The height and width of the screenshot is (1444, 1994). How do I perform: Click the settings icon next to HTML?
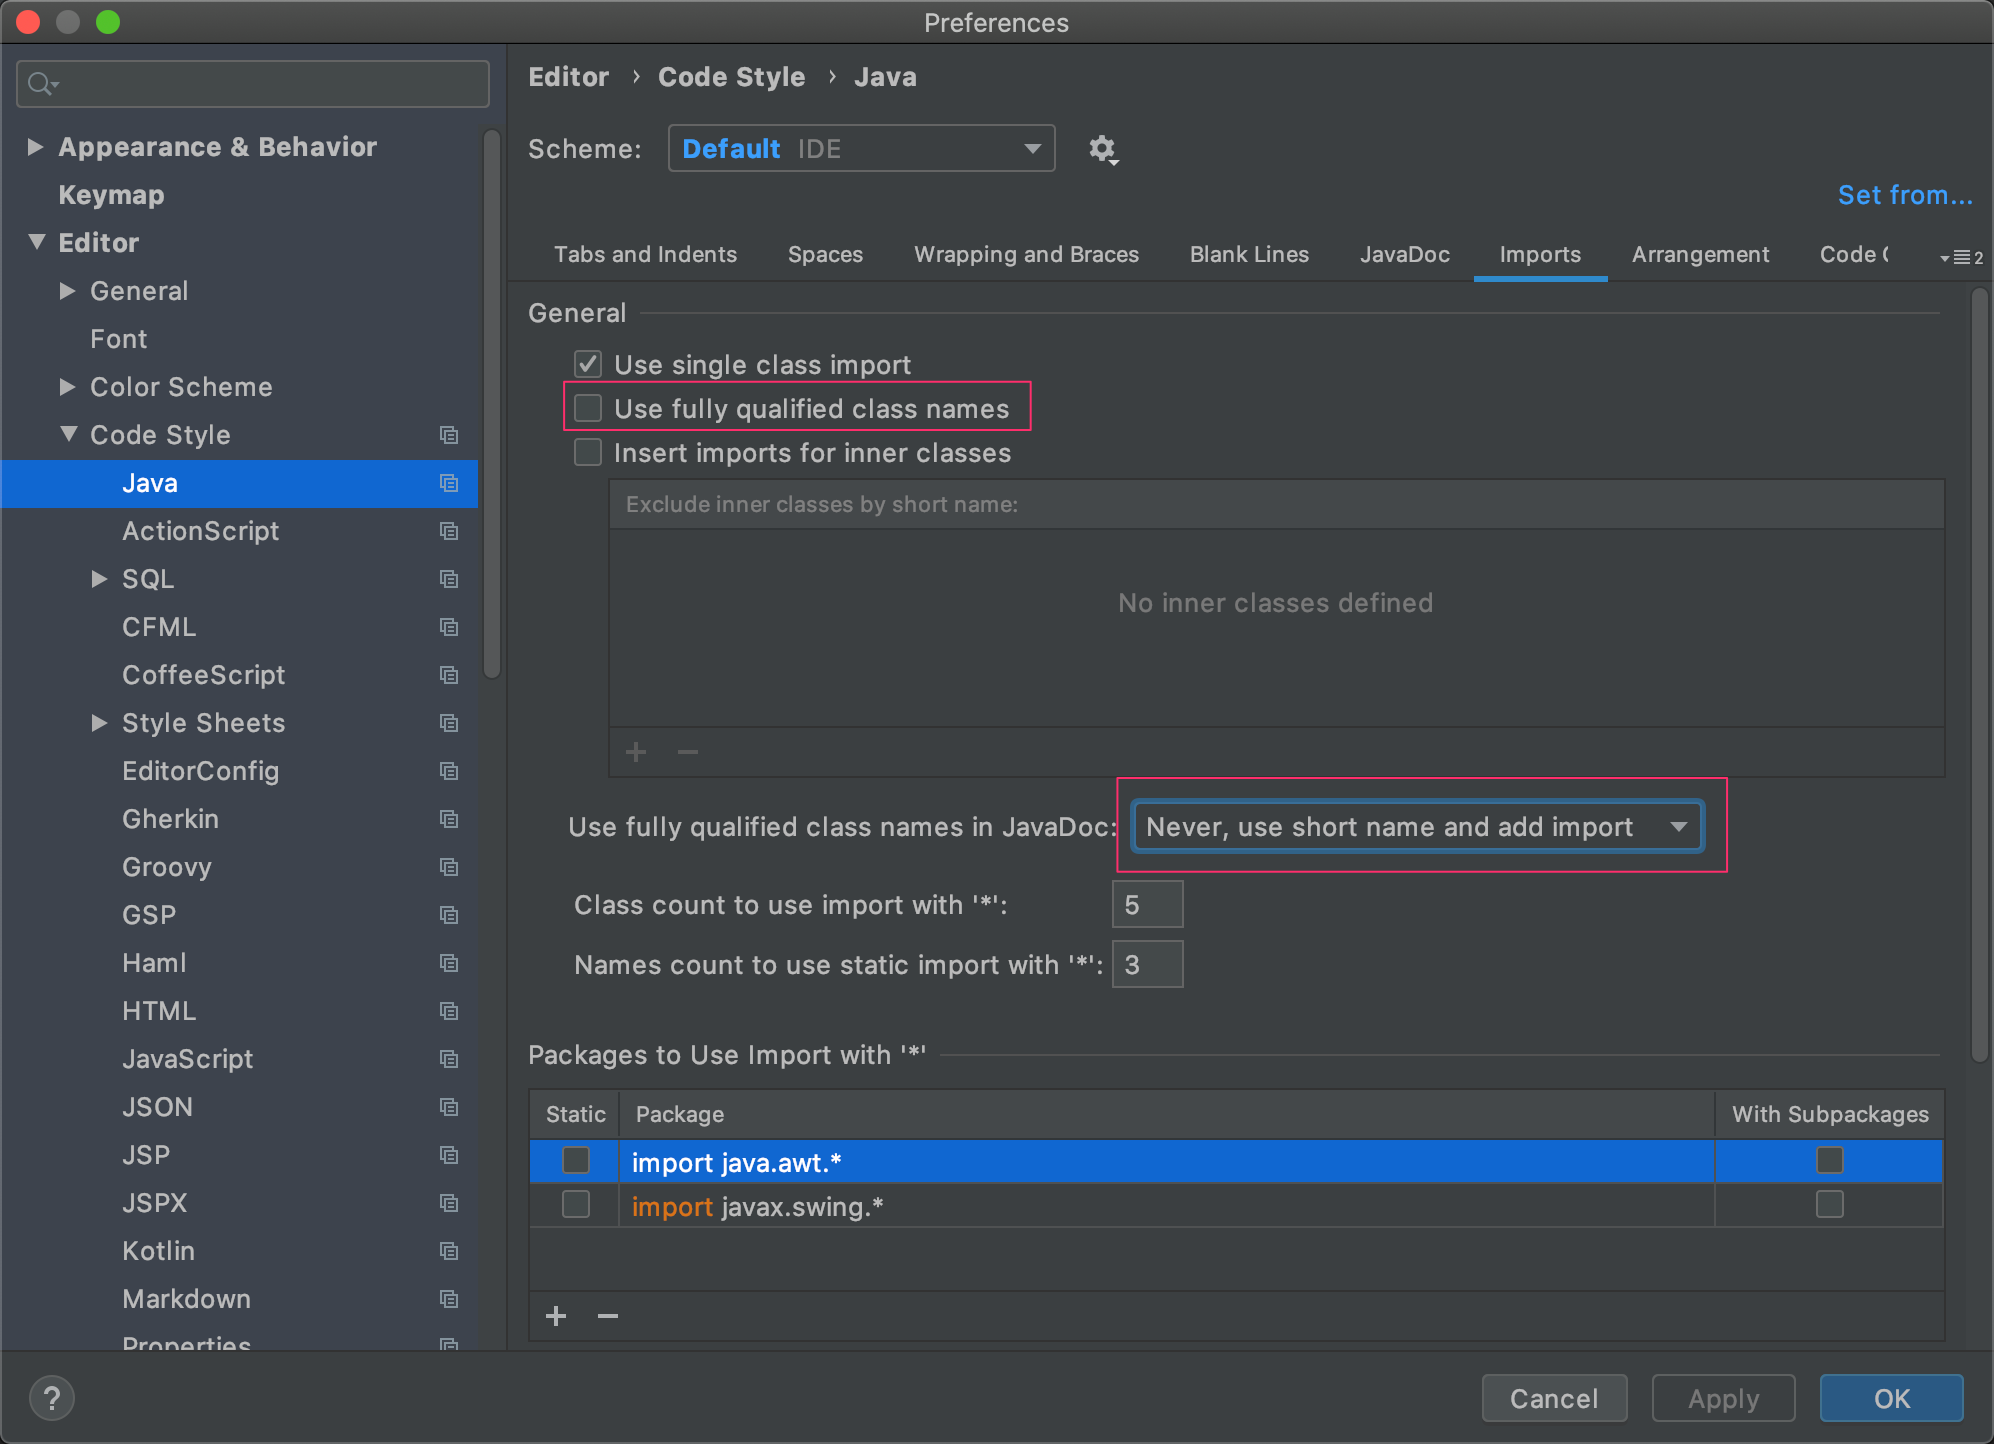pos(449,1011)
